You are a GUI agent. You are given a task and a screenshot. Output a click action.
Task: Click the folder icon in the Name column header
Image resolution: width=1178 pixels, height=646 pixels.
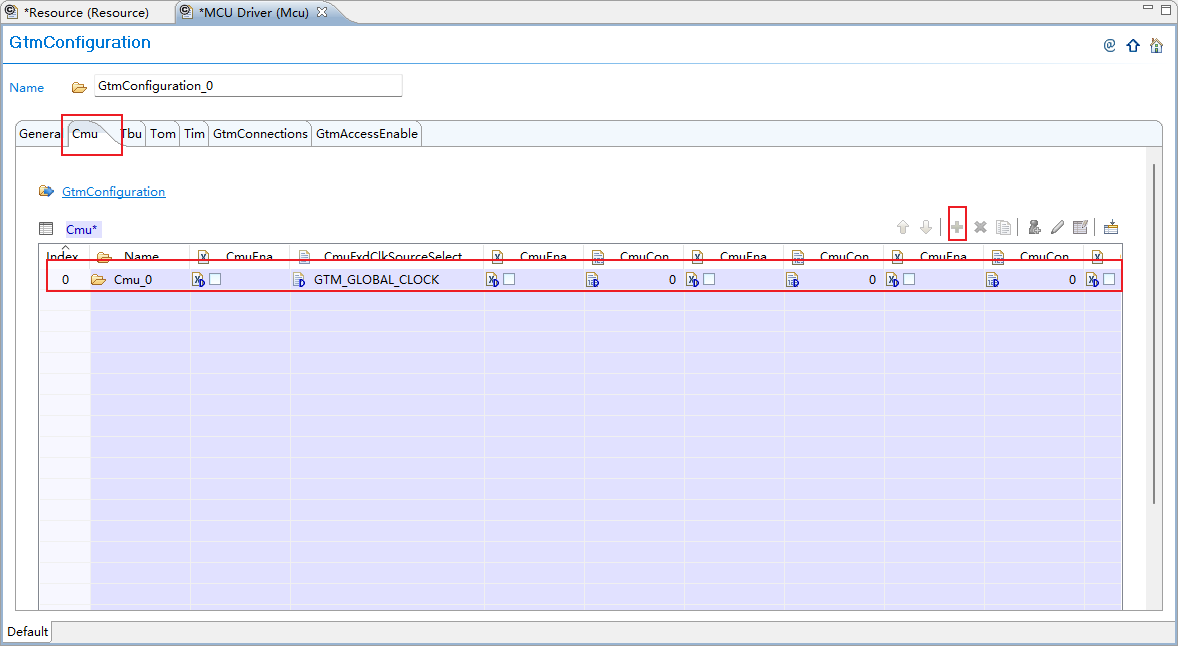click(104, 257)
